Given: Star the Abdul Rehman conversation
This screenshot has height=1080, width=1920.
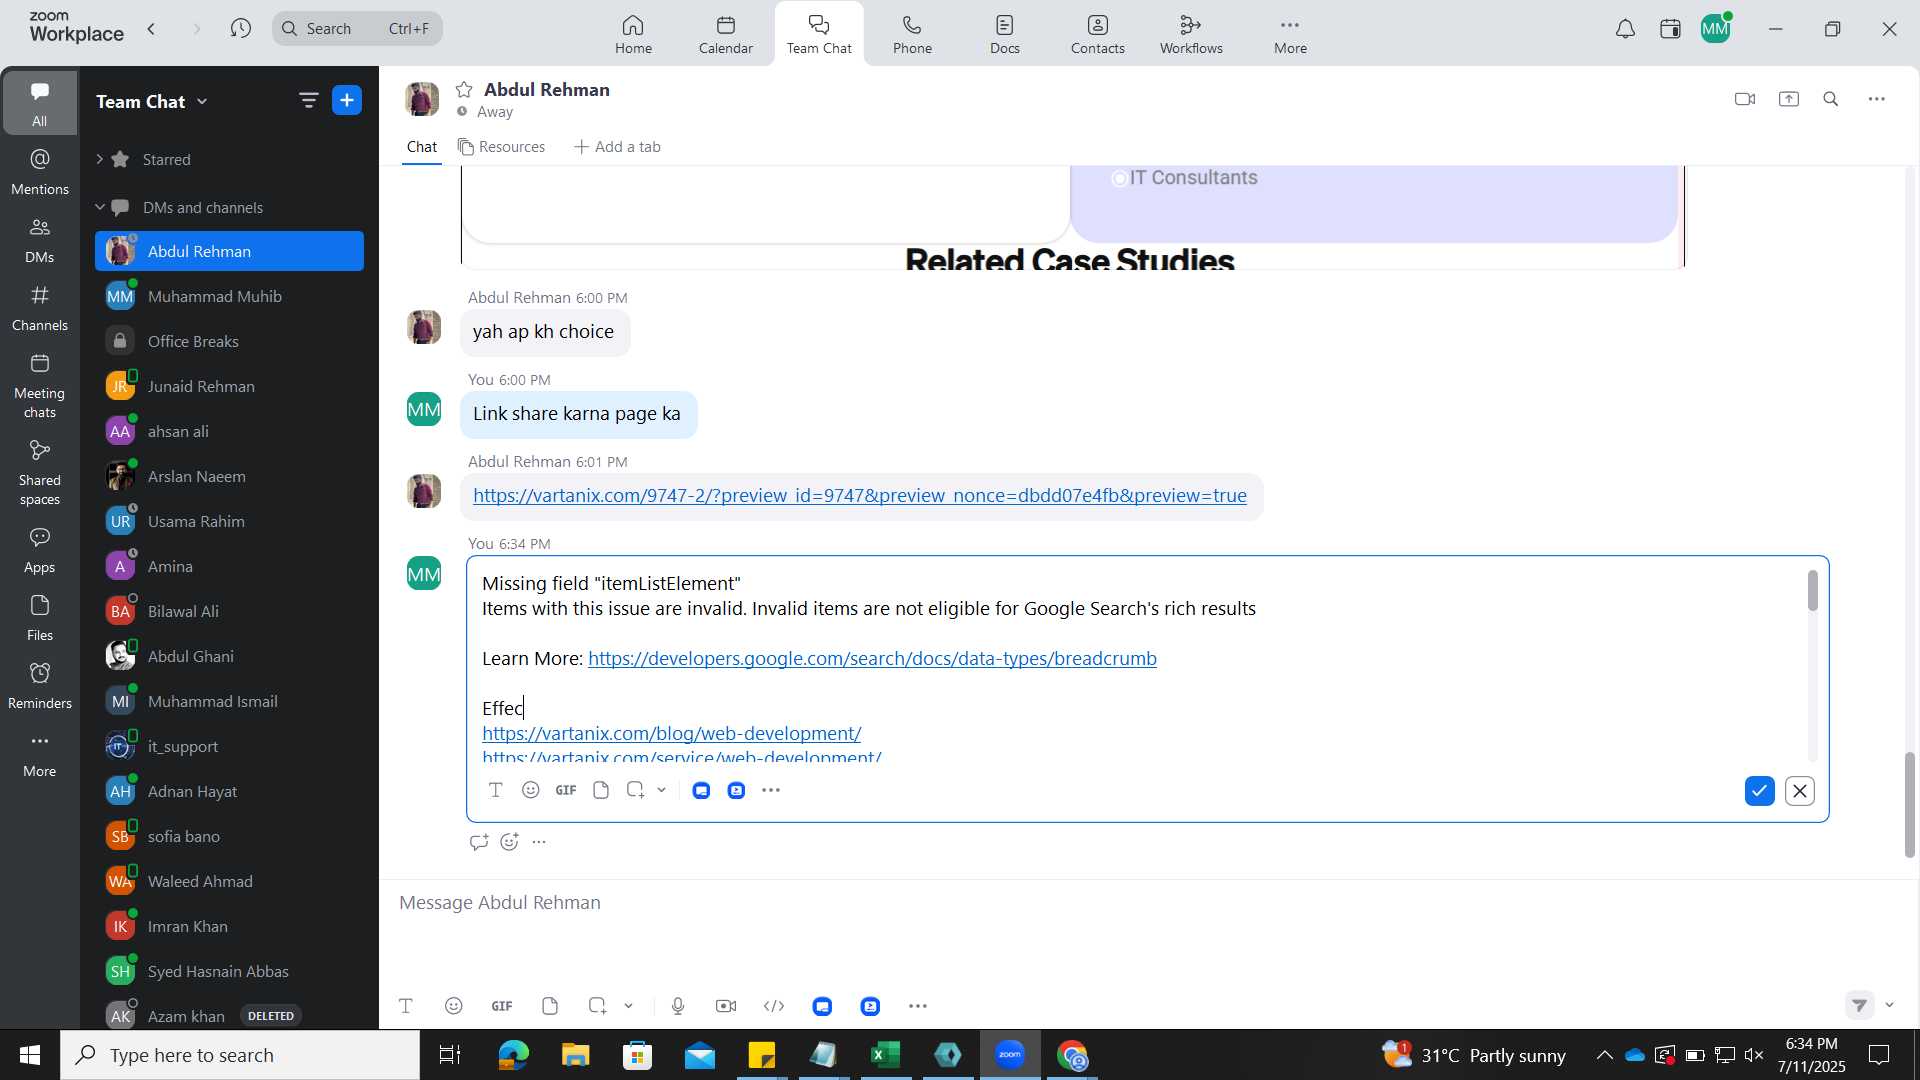Looking at the screenshot, I should click(464, 90).
